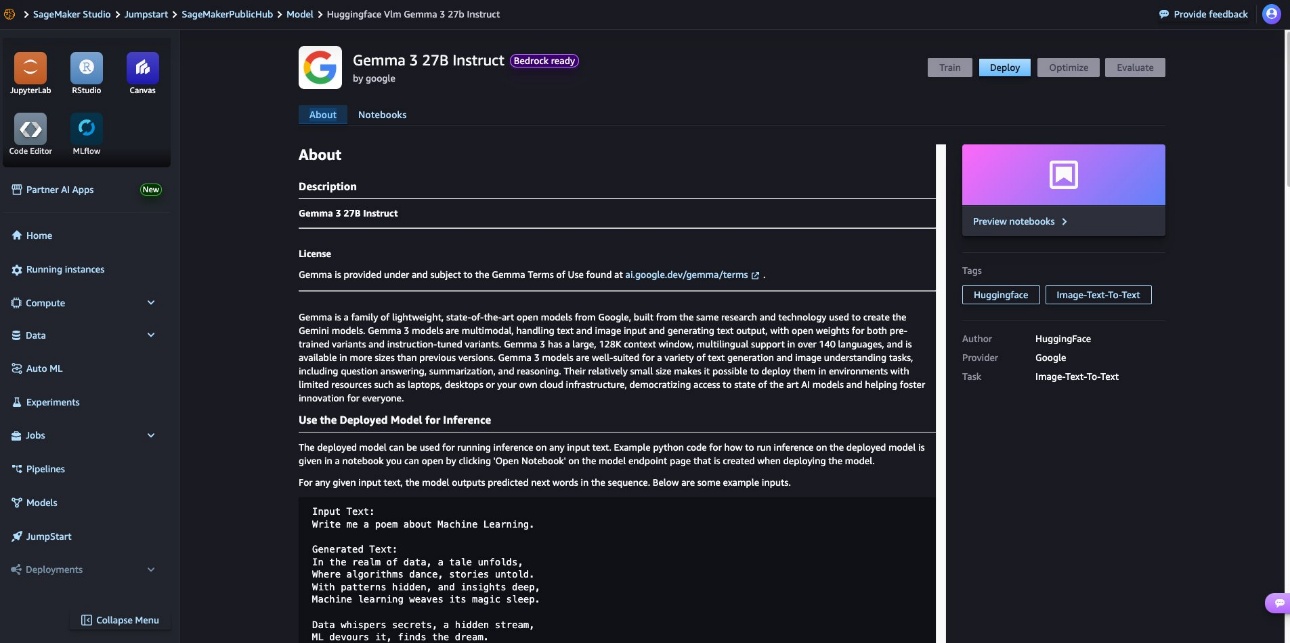
Task: Switch to the Notebooks tab
Action: (382, 115)
